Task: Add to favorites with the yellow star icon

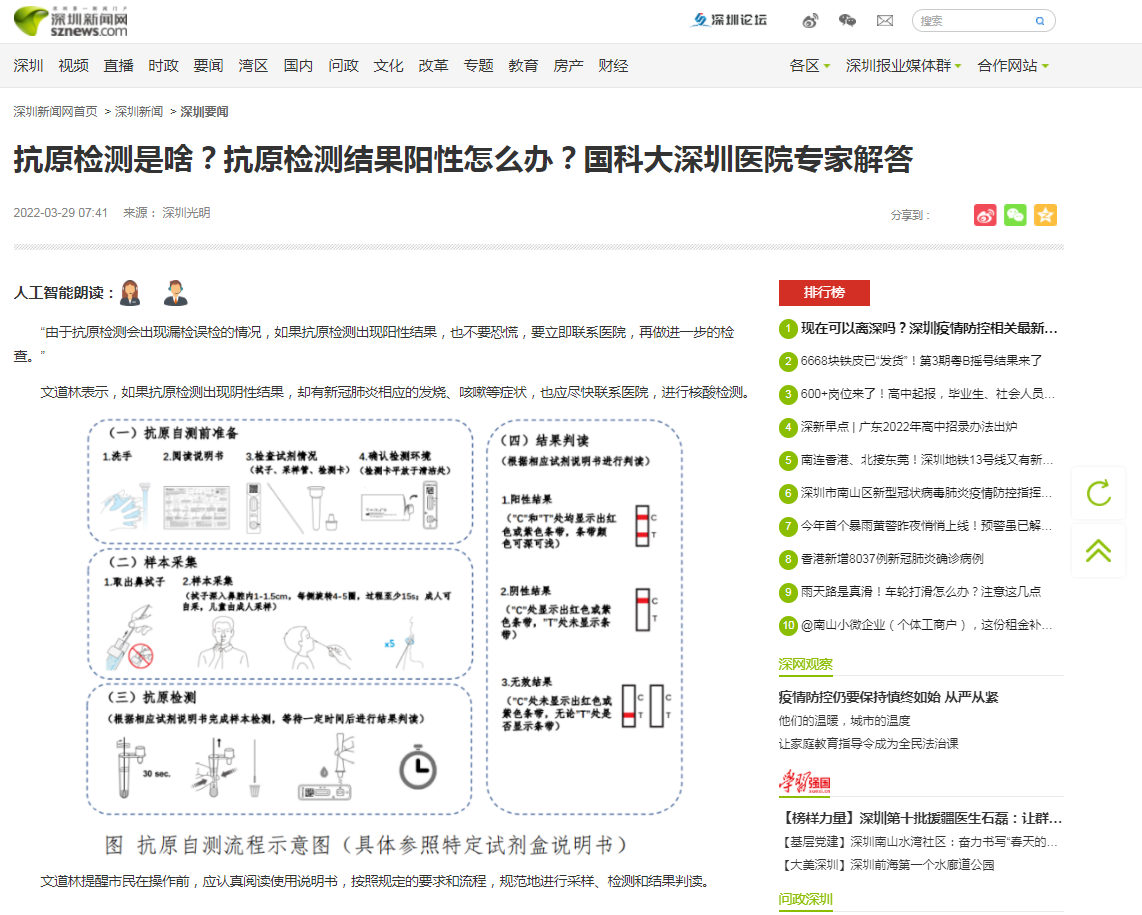Action: pos(1045,215)
